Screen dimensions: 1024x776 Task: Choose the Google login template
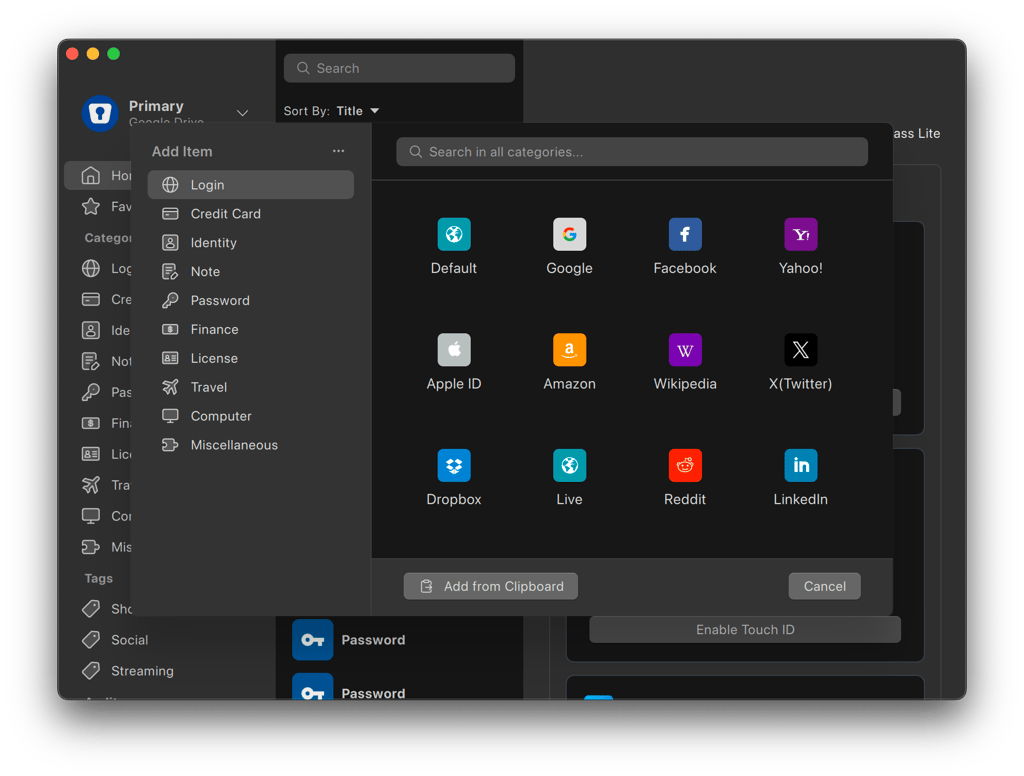coord(569,234)
